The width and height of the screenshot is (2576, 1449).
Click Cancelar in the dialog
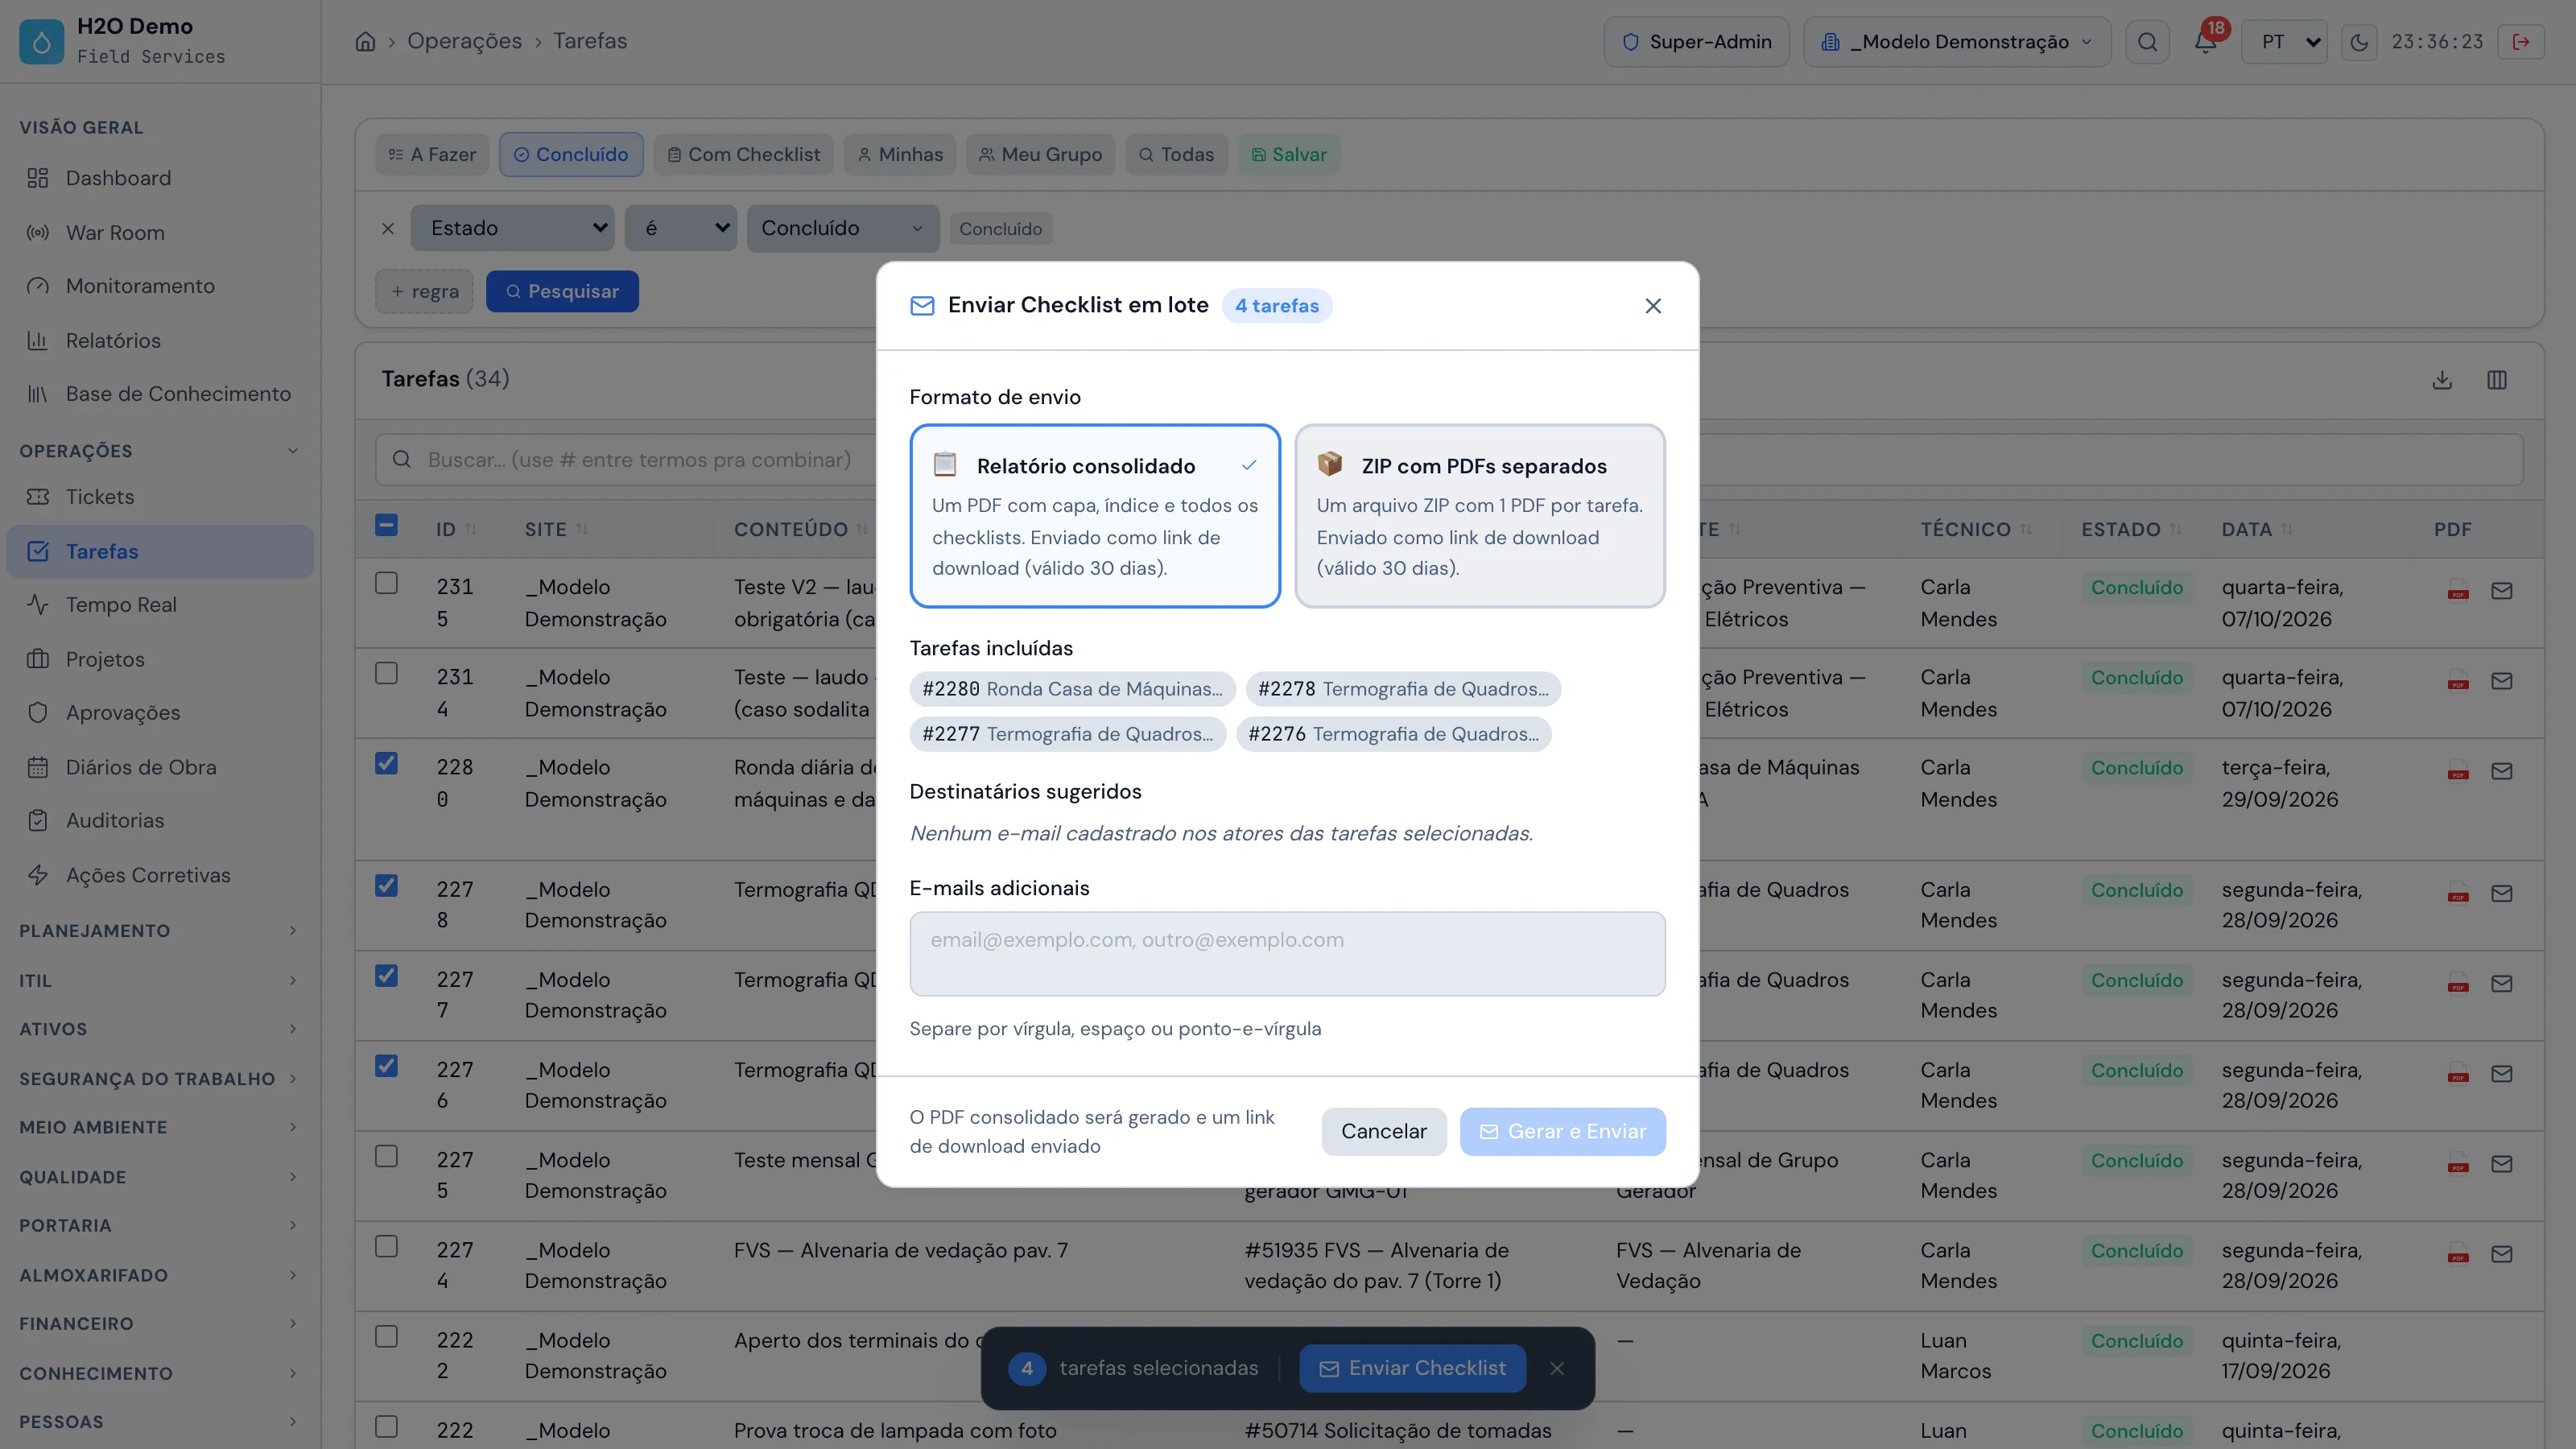tap(1384, 1132)
